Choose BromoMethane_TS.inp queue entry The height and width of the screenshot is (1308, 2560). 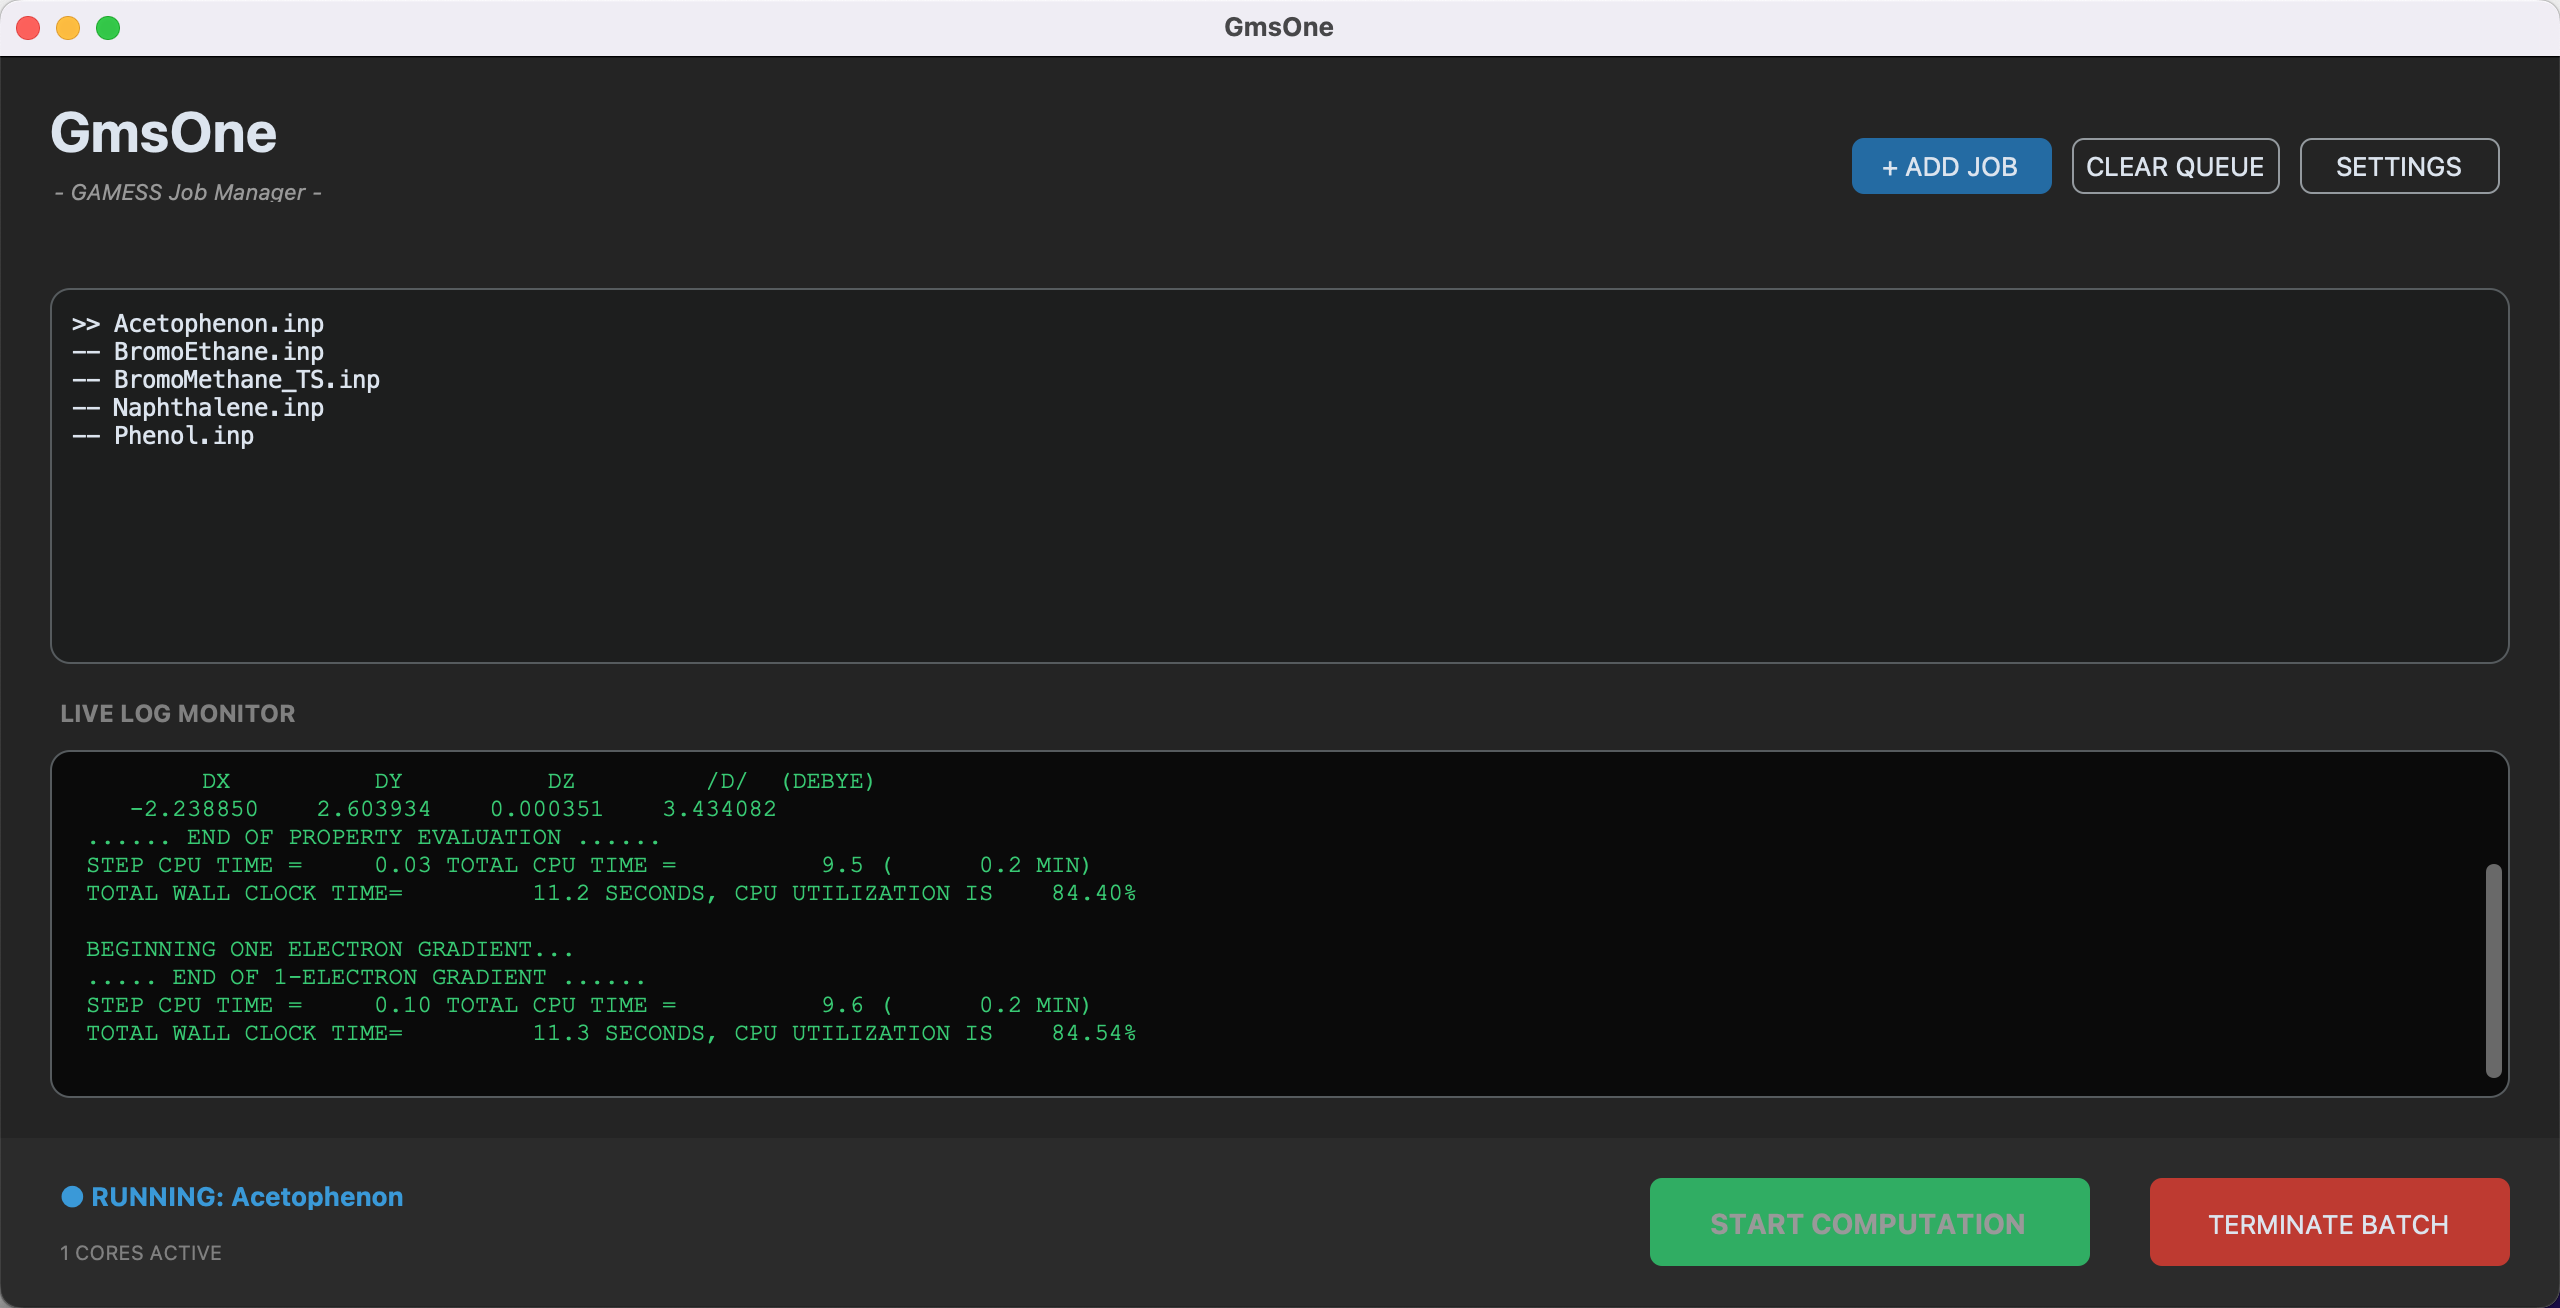click(x=246, y=380)
